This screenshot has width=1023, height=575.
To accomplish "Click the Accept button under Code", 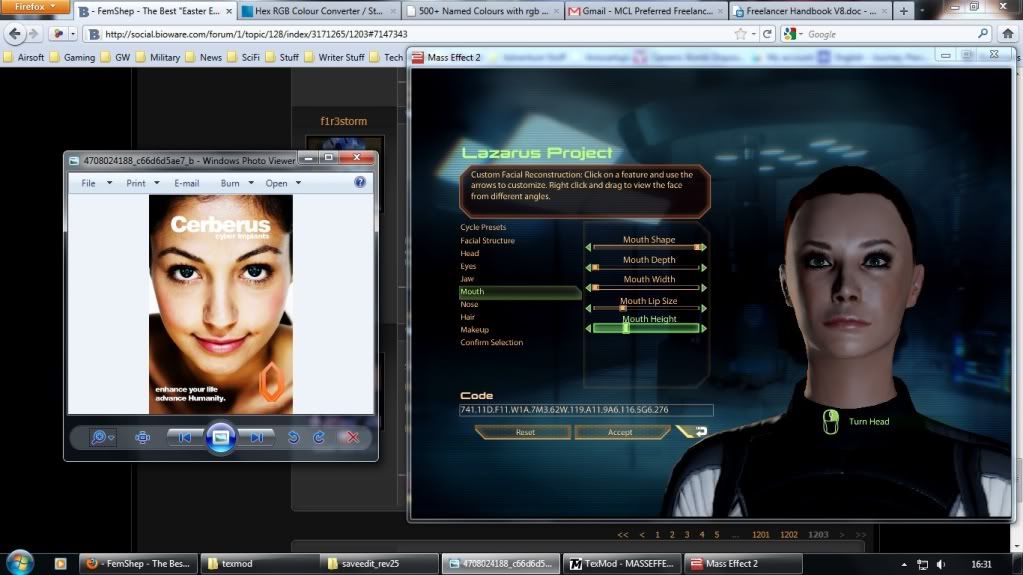I will tap(621, 432).
